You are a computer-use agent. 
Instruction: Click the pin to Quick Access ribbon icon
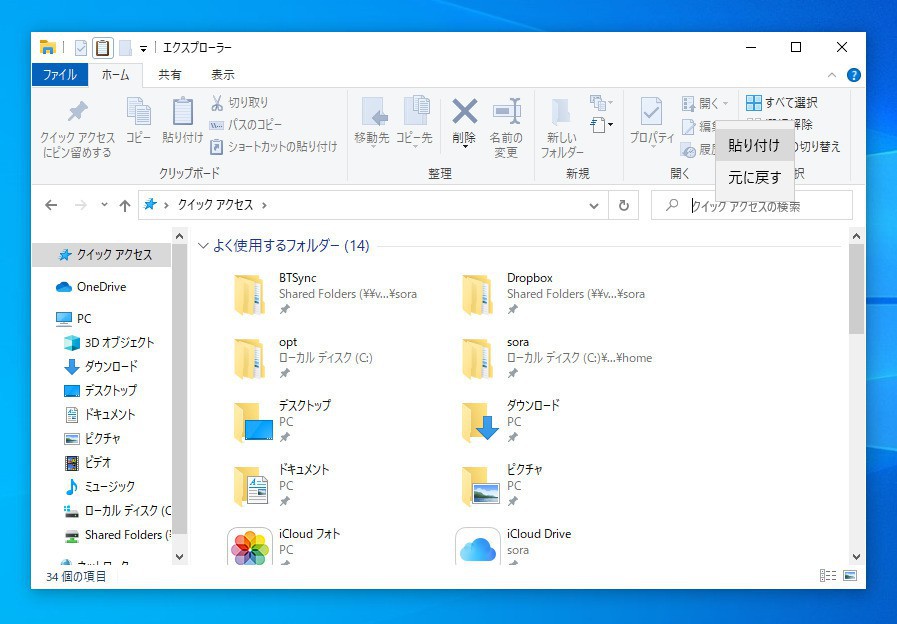tap(77, 112)
